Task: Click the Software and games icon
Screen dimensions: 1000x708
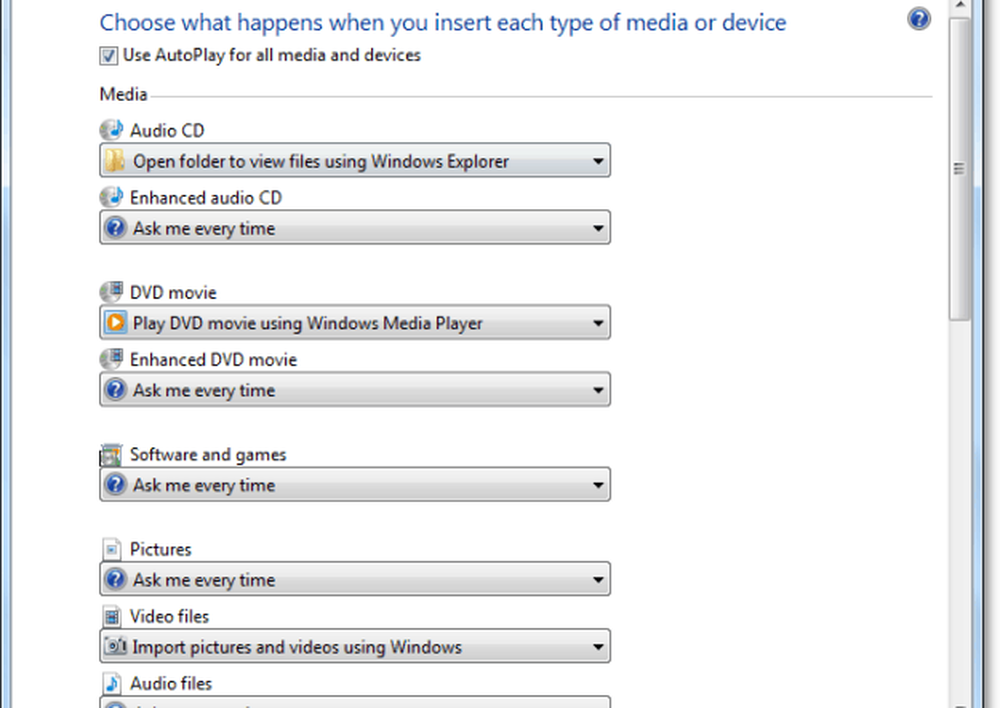Action: (x=111, y=455)
